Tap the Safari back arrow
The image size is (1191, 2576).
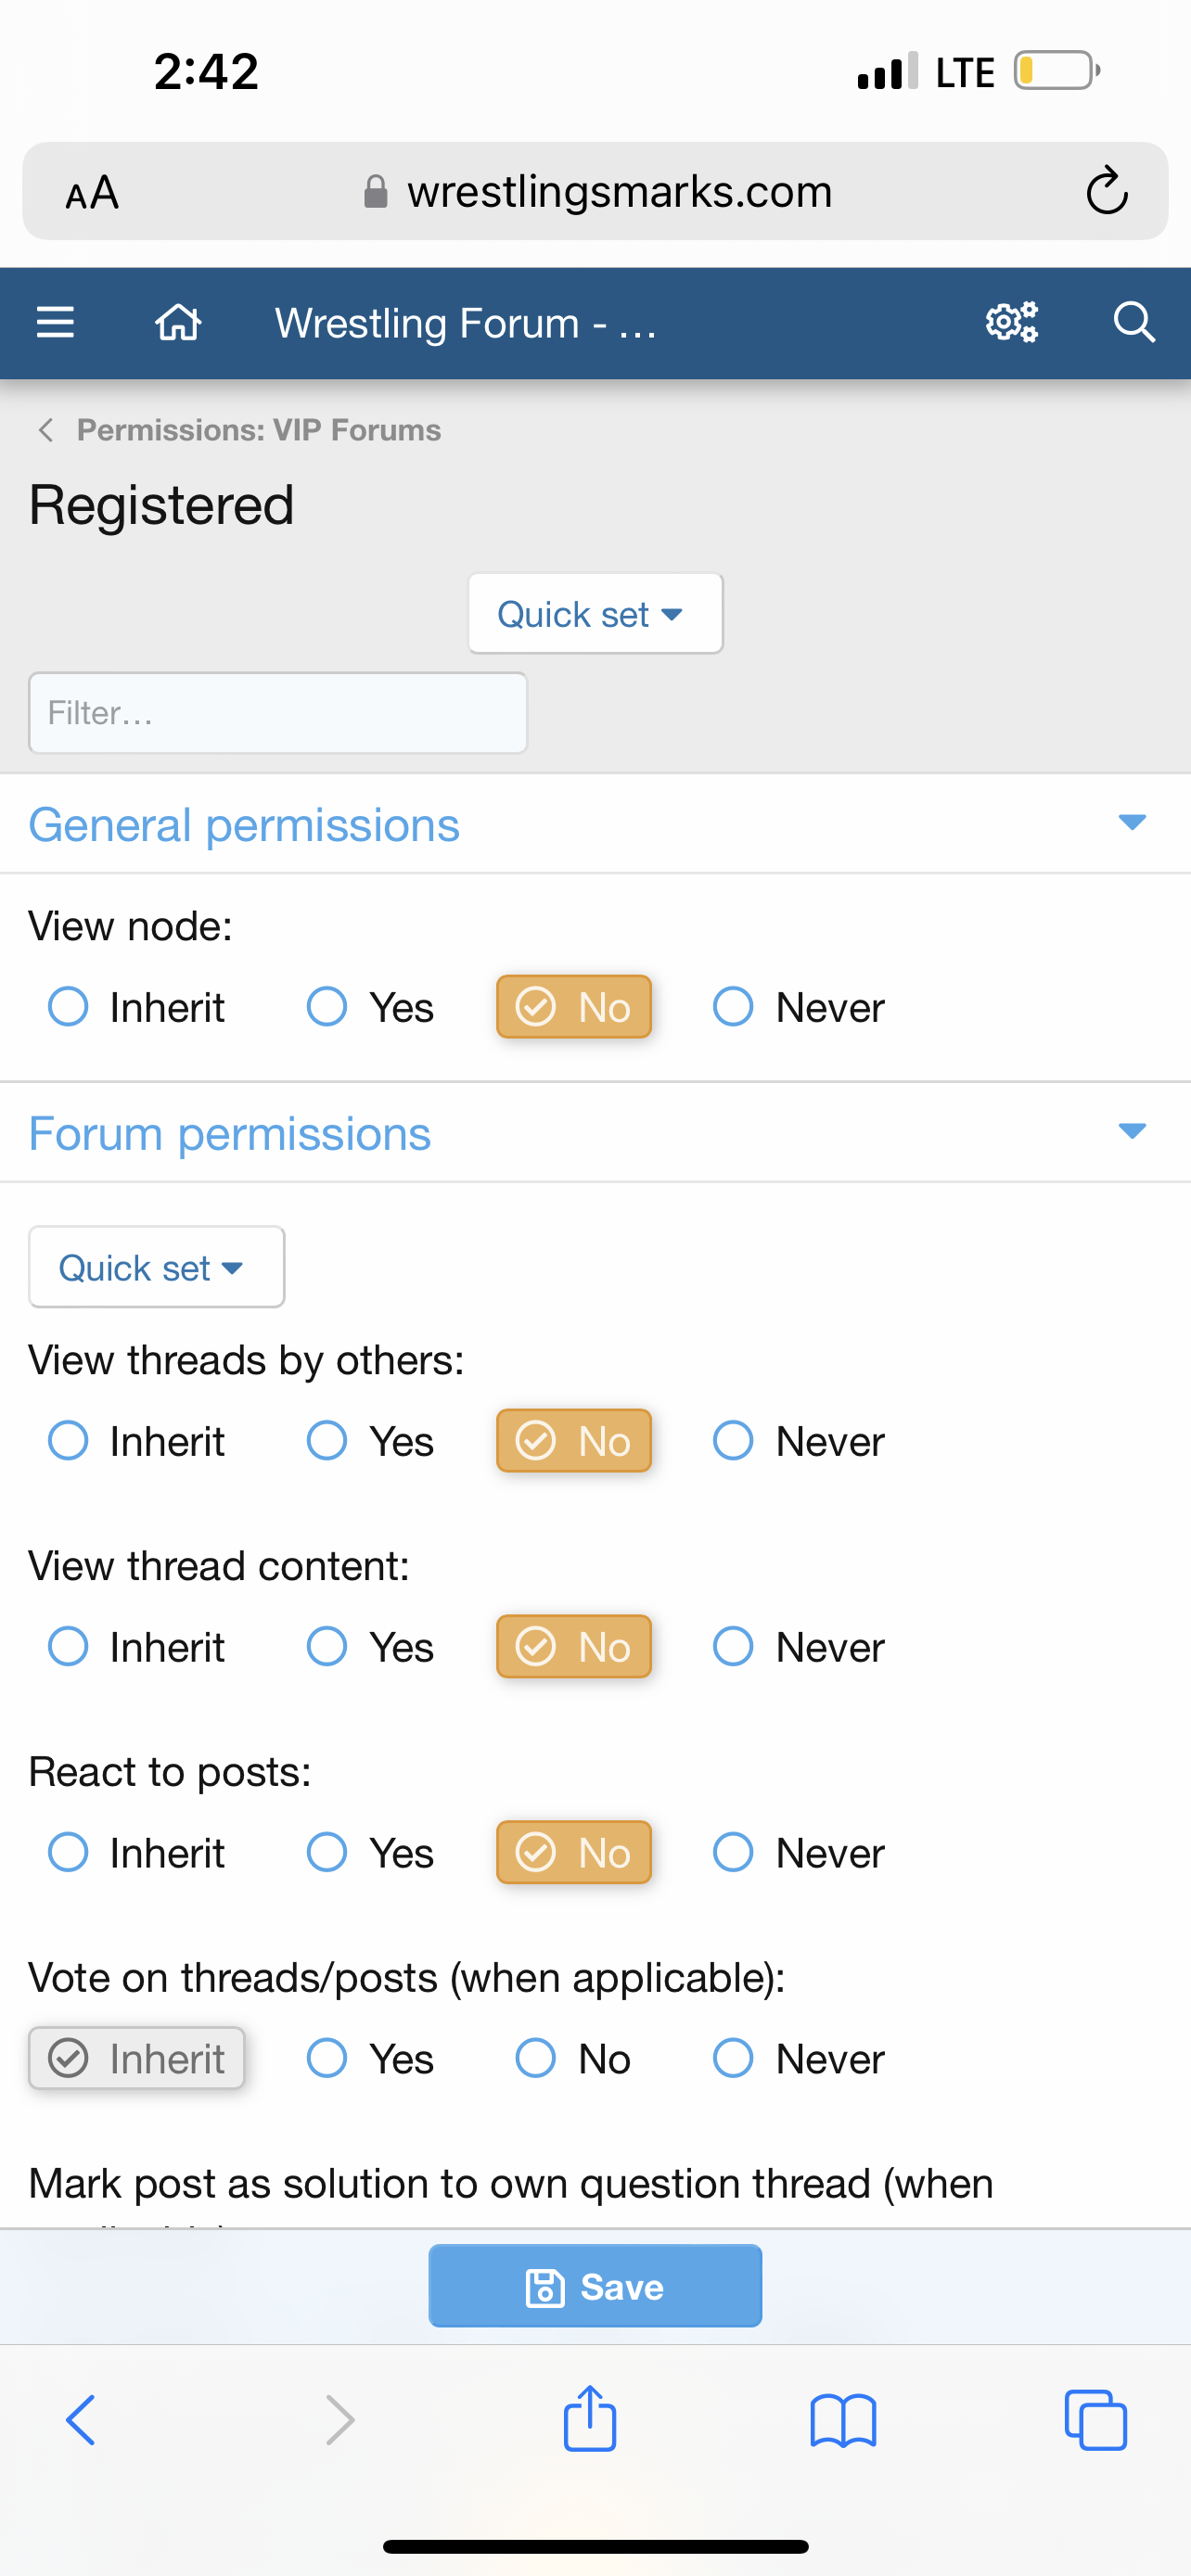click(80, 2420)
